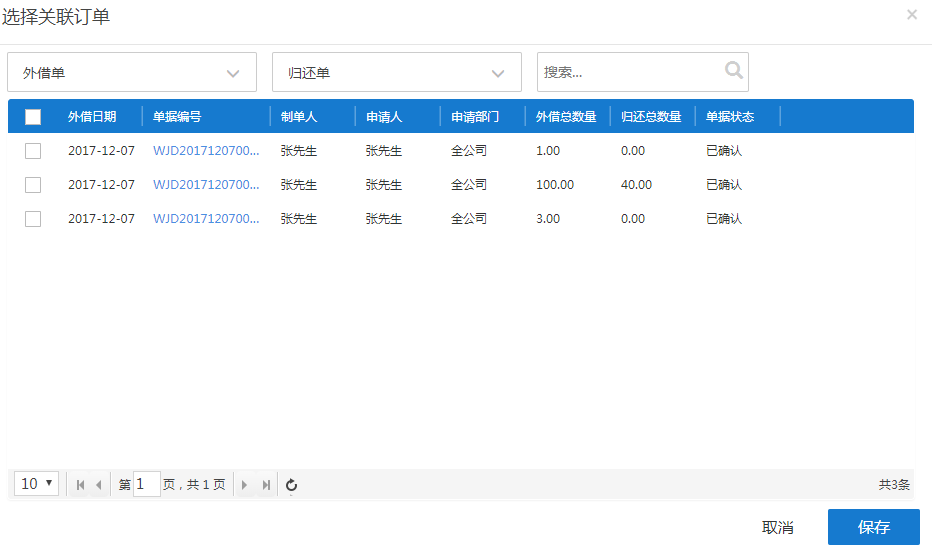Open the first WJD order number link
This screenshot has height=551, width=932.
click(x=206, y=151)
